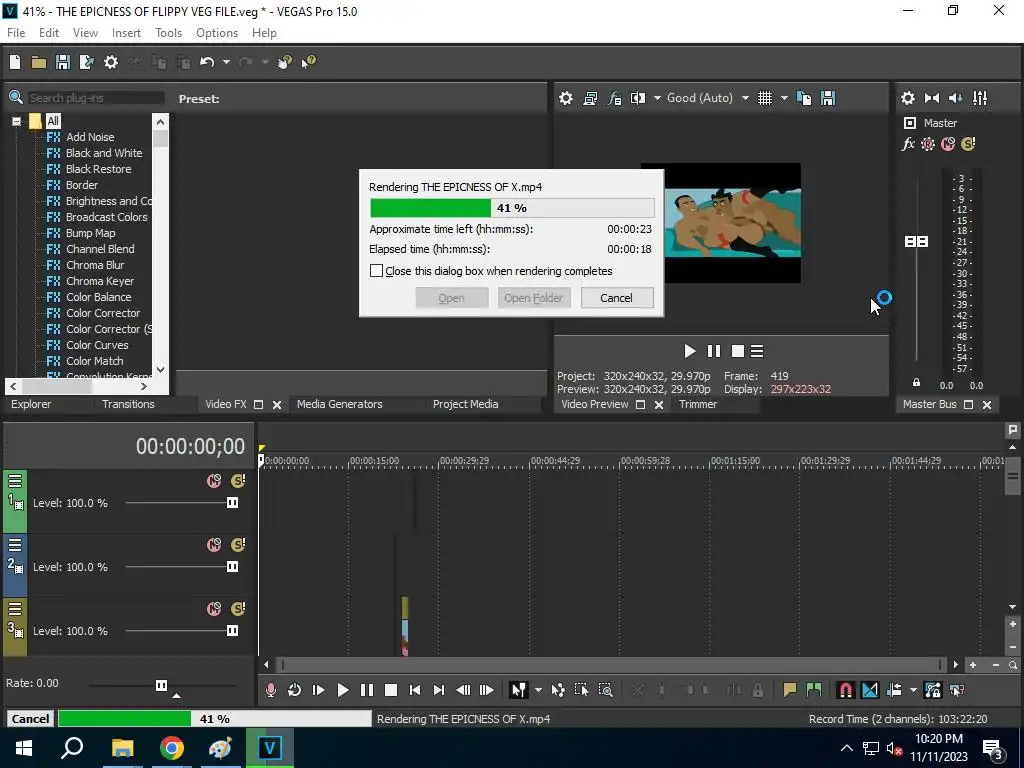Check Close this dialog box when rendering completes

point(376,270)
